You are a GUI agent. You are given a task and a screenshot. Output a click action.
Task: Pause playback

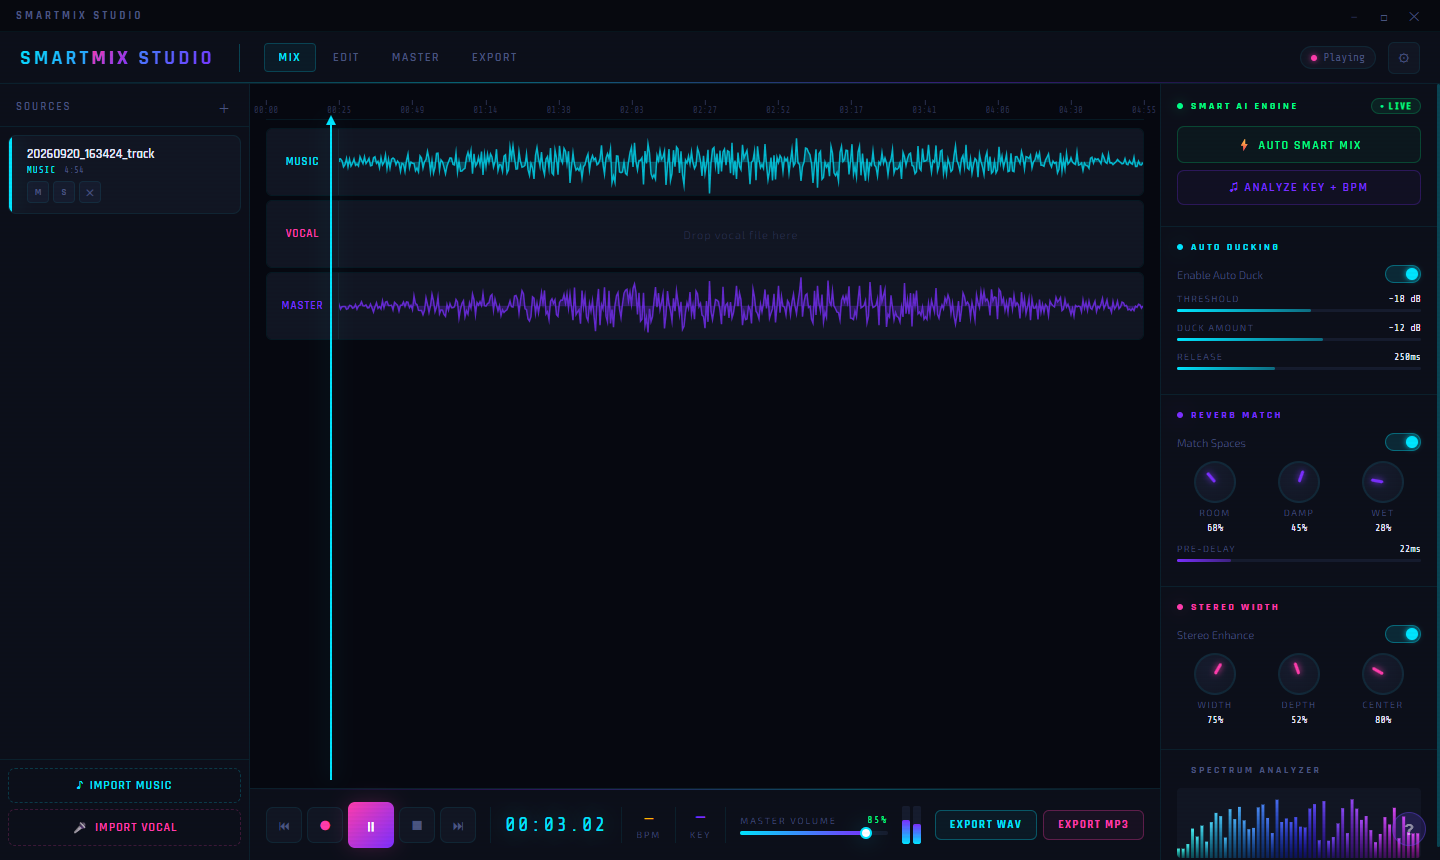[x=371, y=825]
